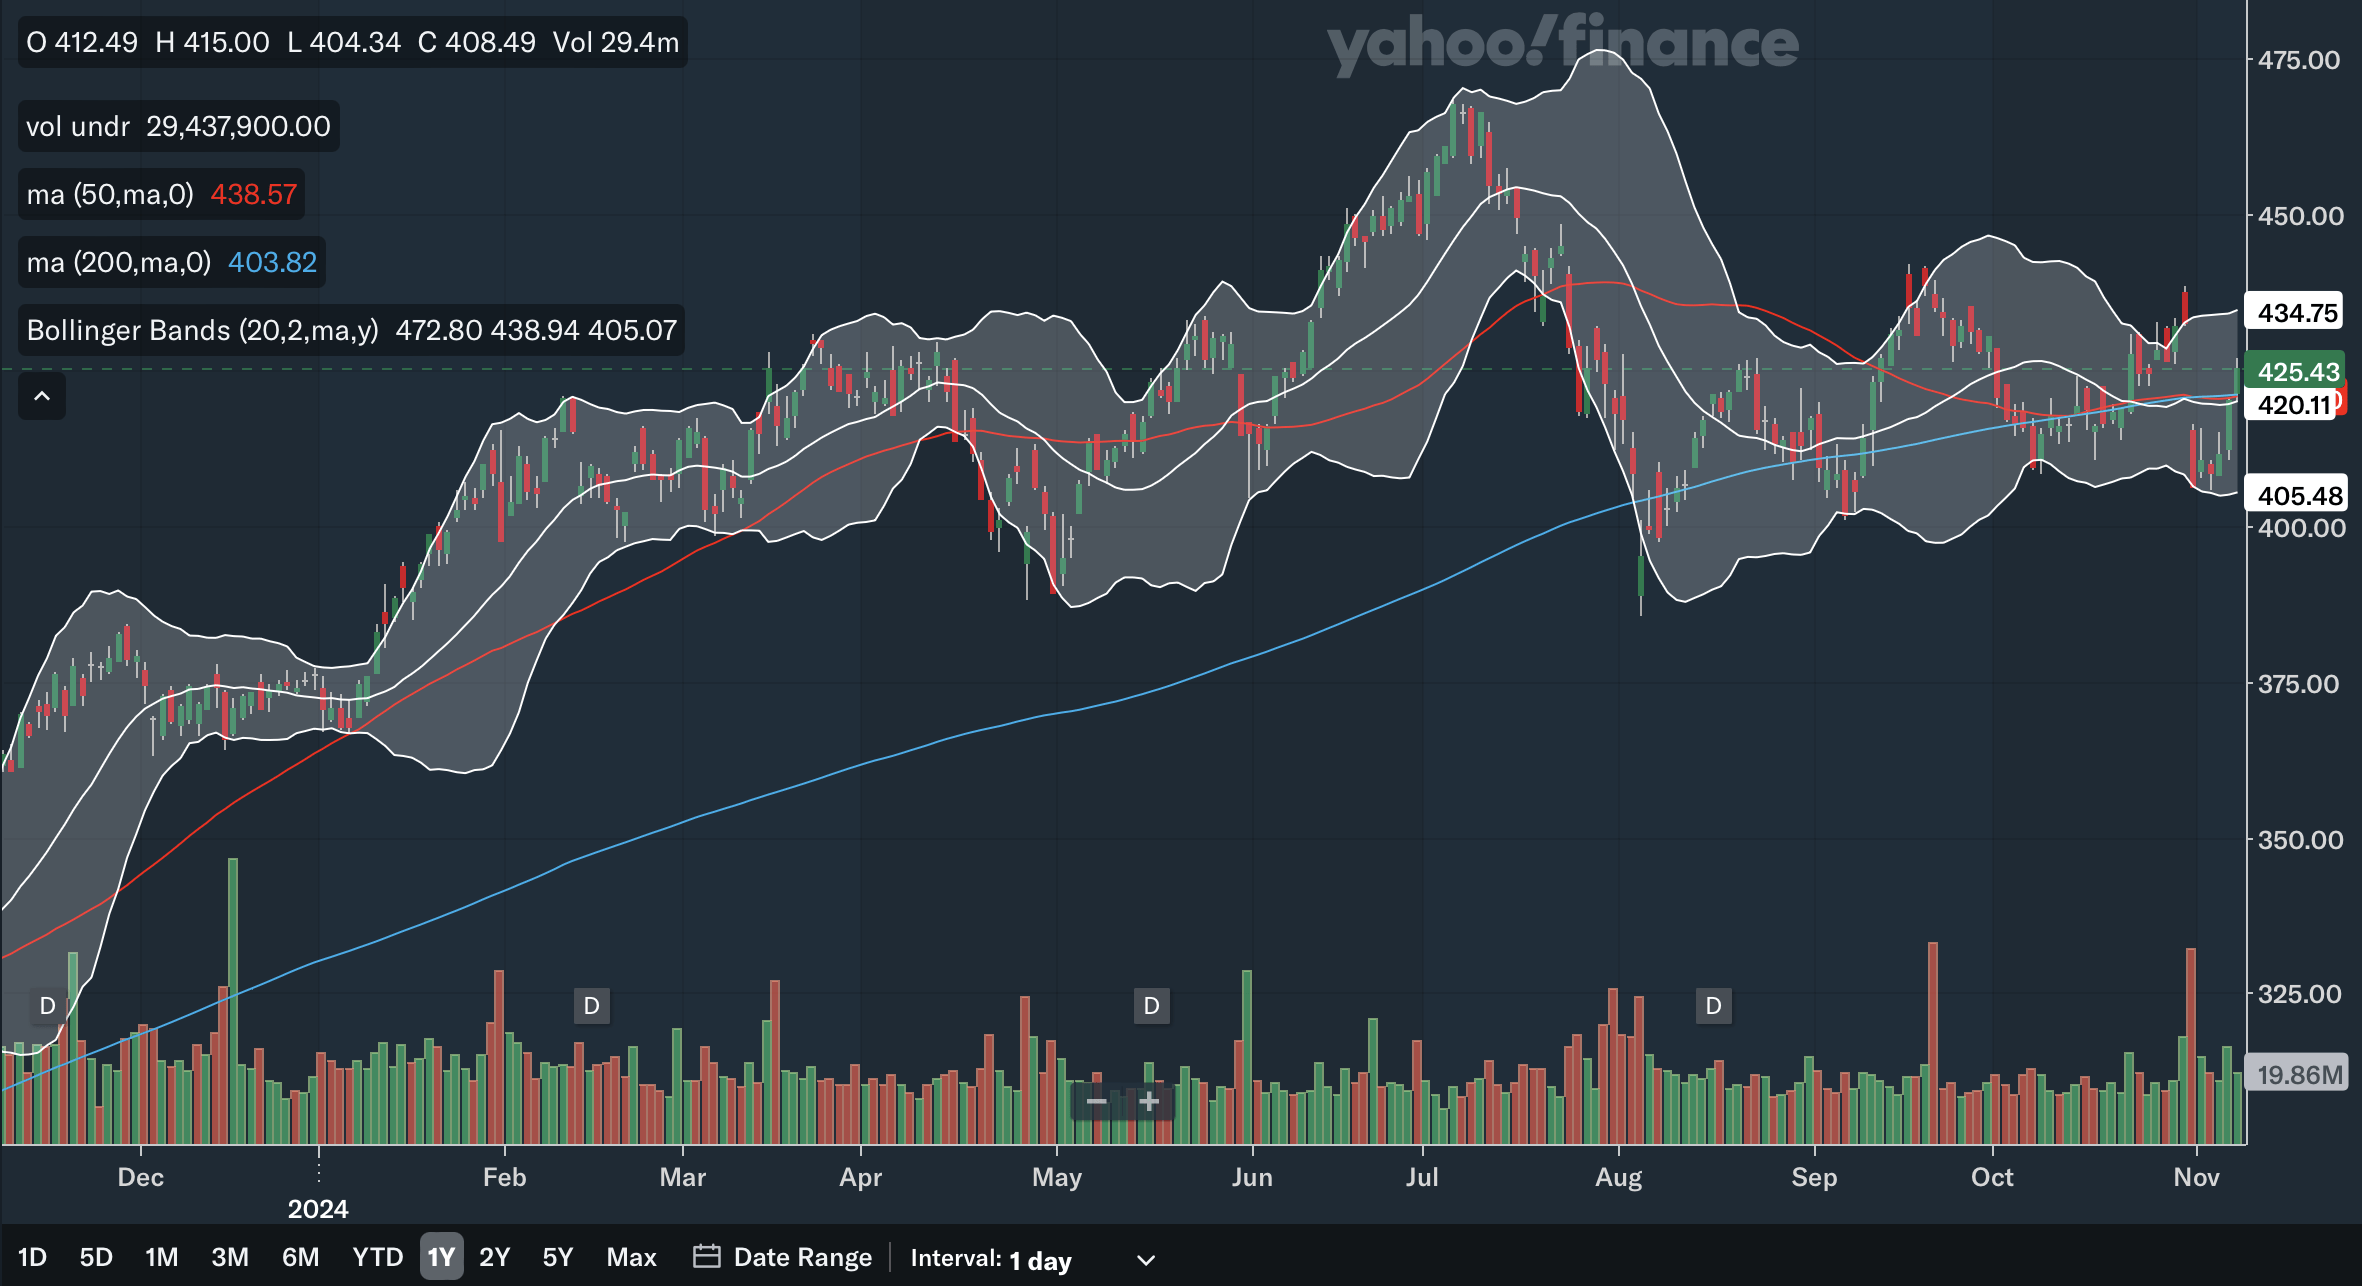Screen dimensions: 2362x1286
Task: Click the dividend marker near December
Action: point(47,1006)
